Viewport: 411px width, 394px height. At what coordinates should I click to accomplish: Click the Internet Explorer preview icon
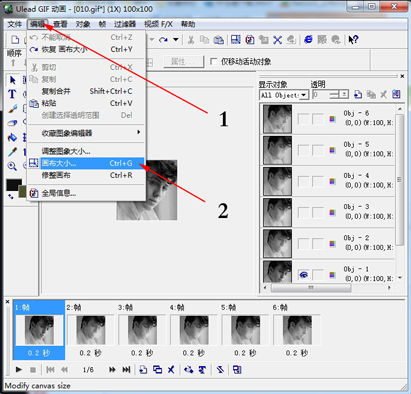[308, 40]
